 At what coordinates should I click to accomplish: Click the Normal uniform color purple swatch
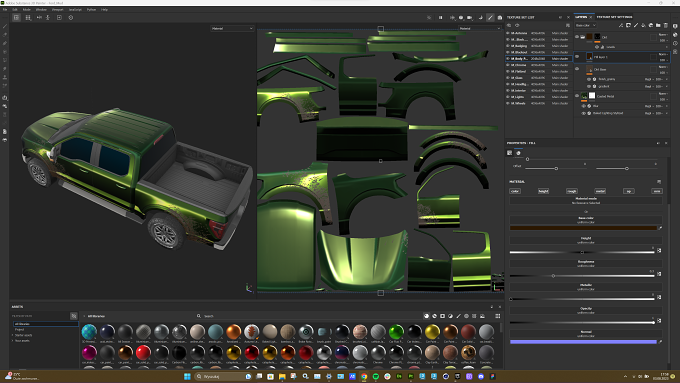[x=583, y=342]
